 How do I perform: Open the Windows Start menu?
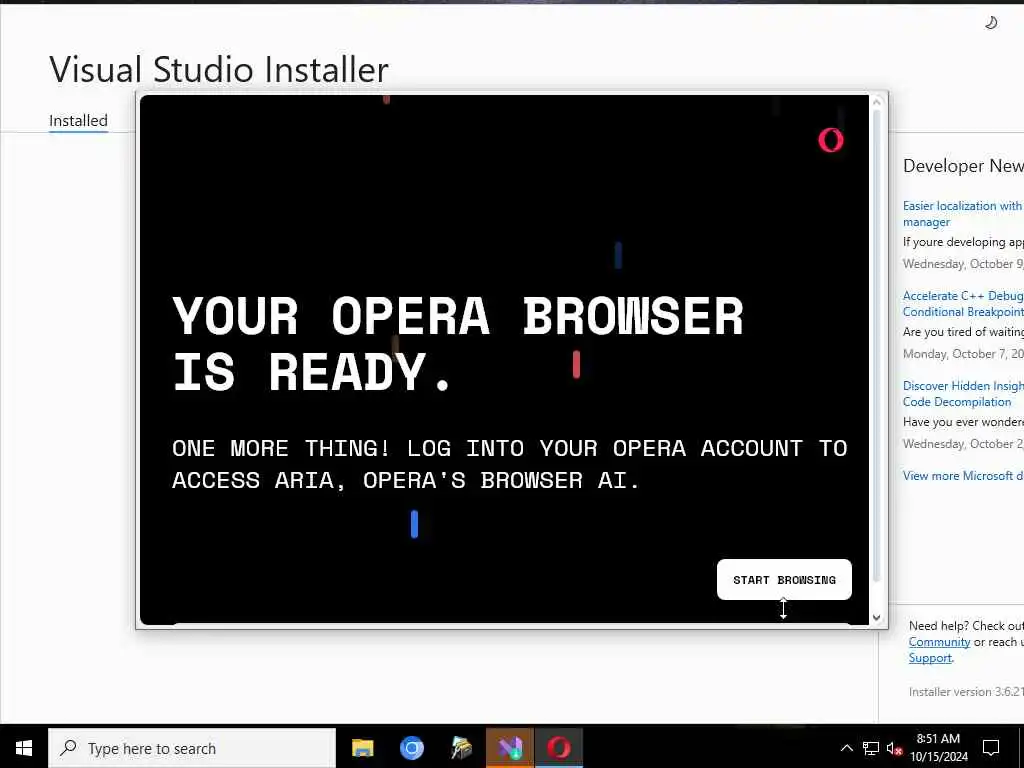pos(24,748)
